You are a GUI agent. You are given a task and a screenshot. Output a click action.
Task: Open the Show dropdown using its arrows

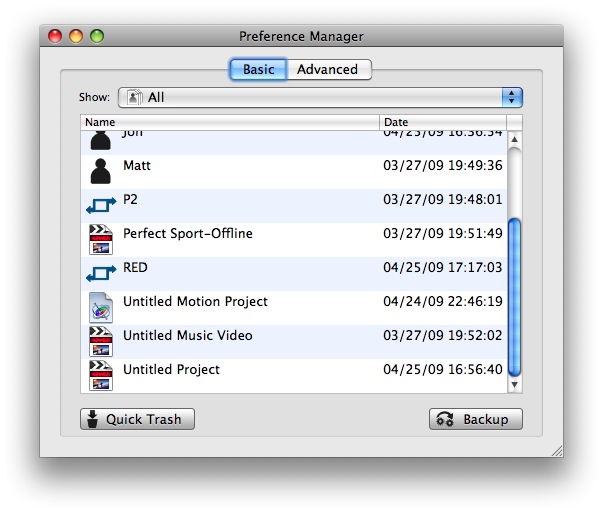click(512, 97)
